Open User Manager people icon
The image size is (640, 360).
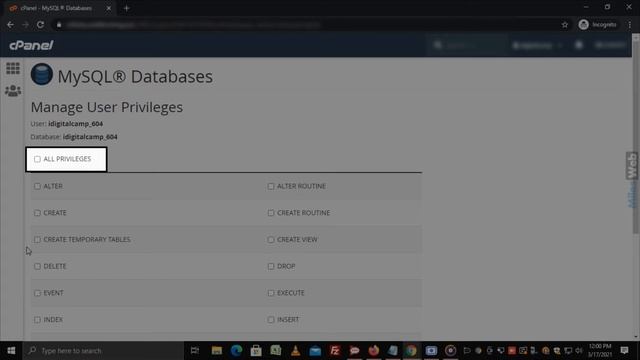[13, 91]
